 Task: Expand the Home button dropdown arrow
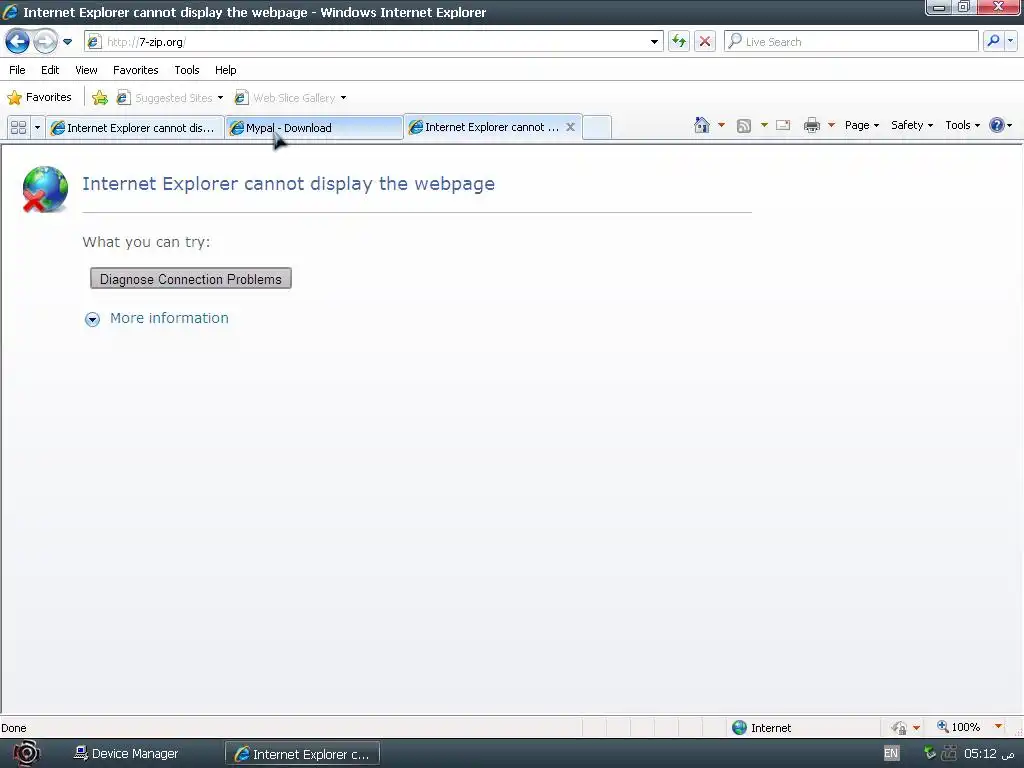[x=721, y=125]
